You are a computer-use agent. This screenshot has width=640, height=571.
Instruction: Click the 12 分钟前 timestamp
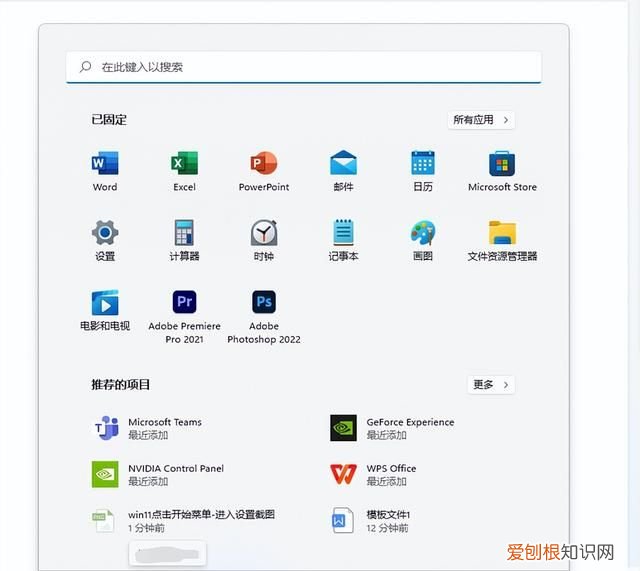[387, 528]
